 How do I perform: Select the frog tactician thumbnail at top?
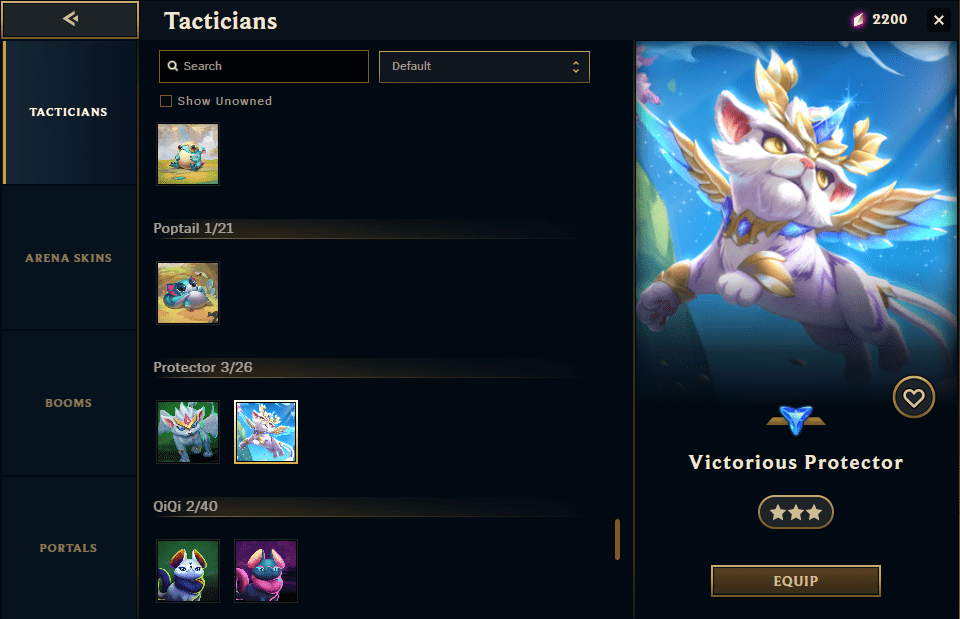pos(188,154)
